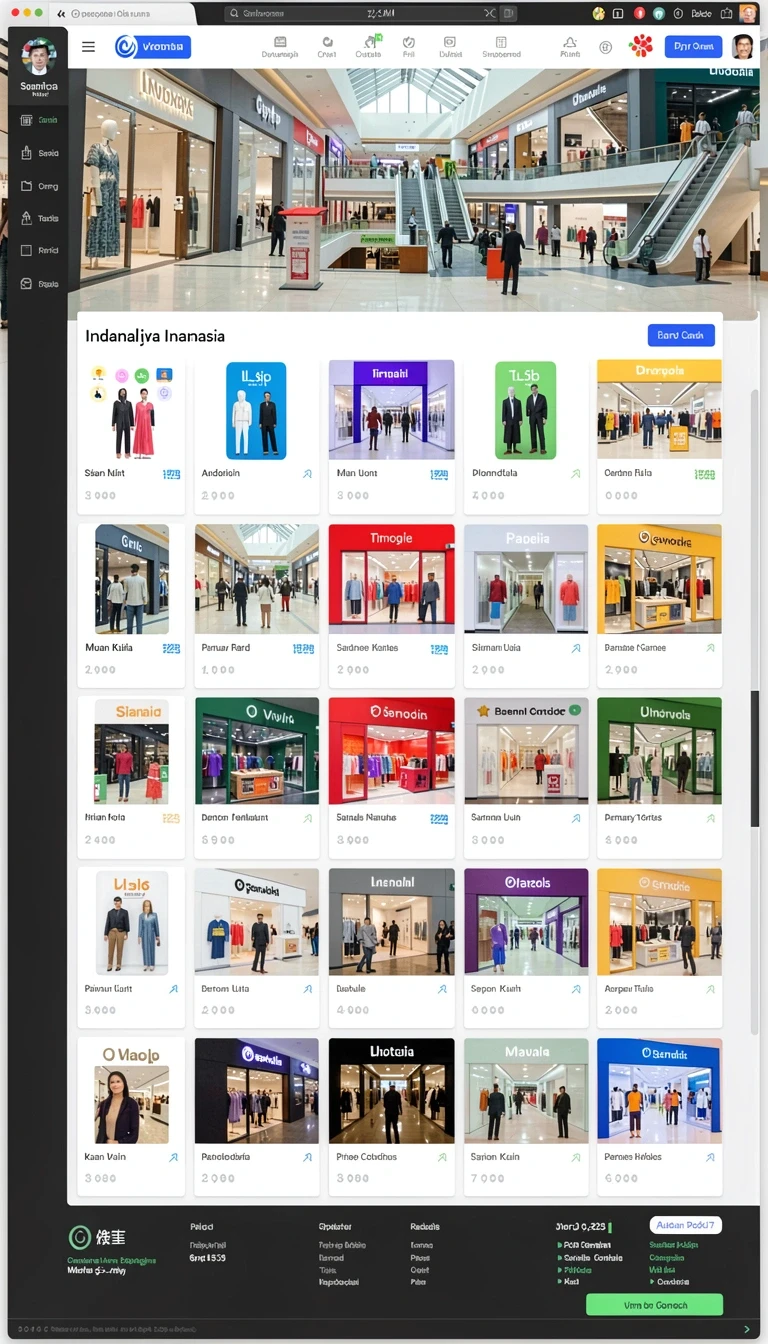Click the arrow icon on the Sarion Kuin card
The width and height of the screenshot is (768, 1344).
point(576,1157)
